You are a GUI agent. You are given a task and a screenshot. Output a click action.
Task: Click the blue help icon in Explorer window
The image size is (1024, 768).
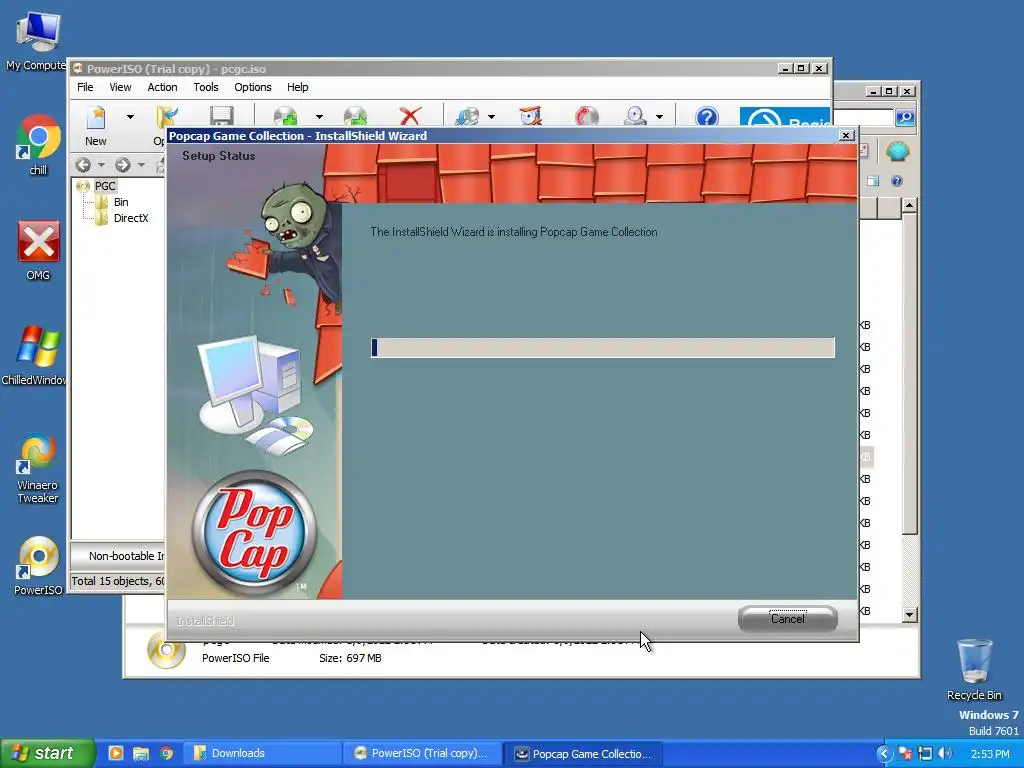pyautogui.click(x=897, y=181)
